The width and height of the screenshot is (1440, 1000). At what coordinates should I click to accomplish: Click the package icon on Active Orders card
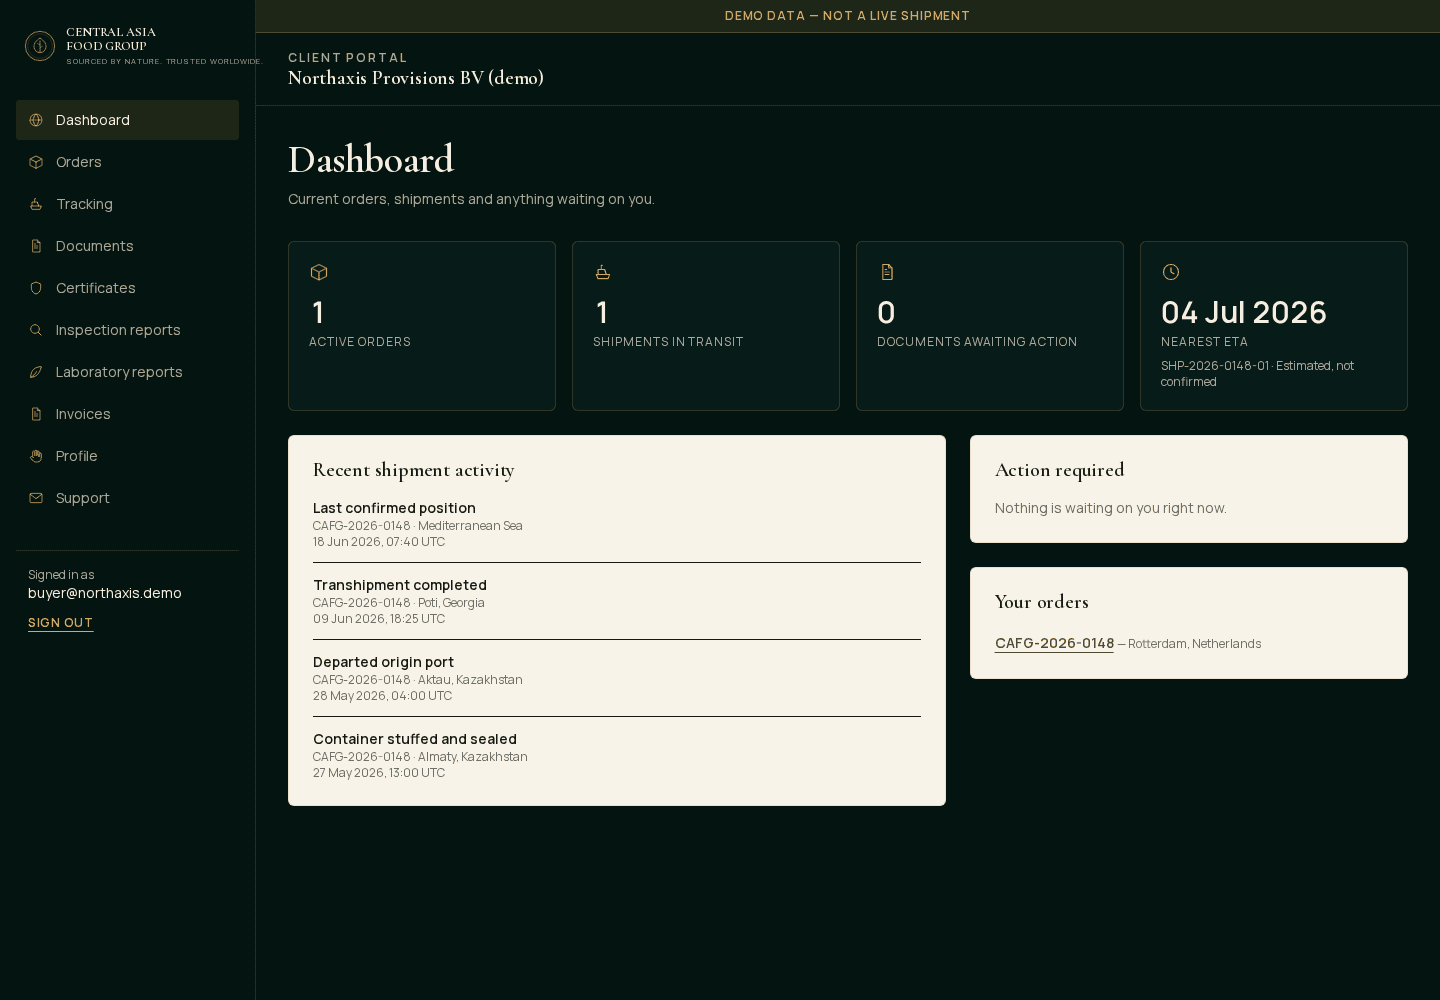[x=319, y=272]
